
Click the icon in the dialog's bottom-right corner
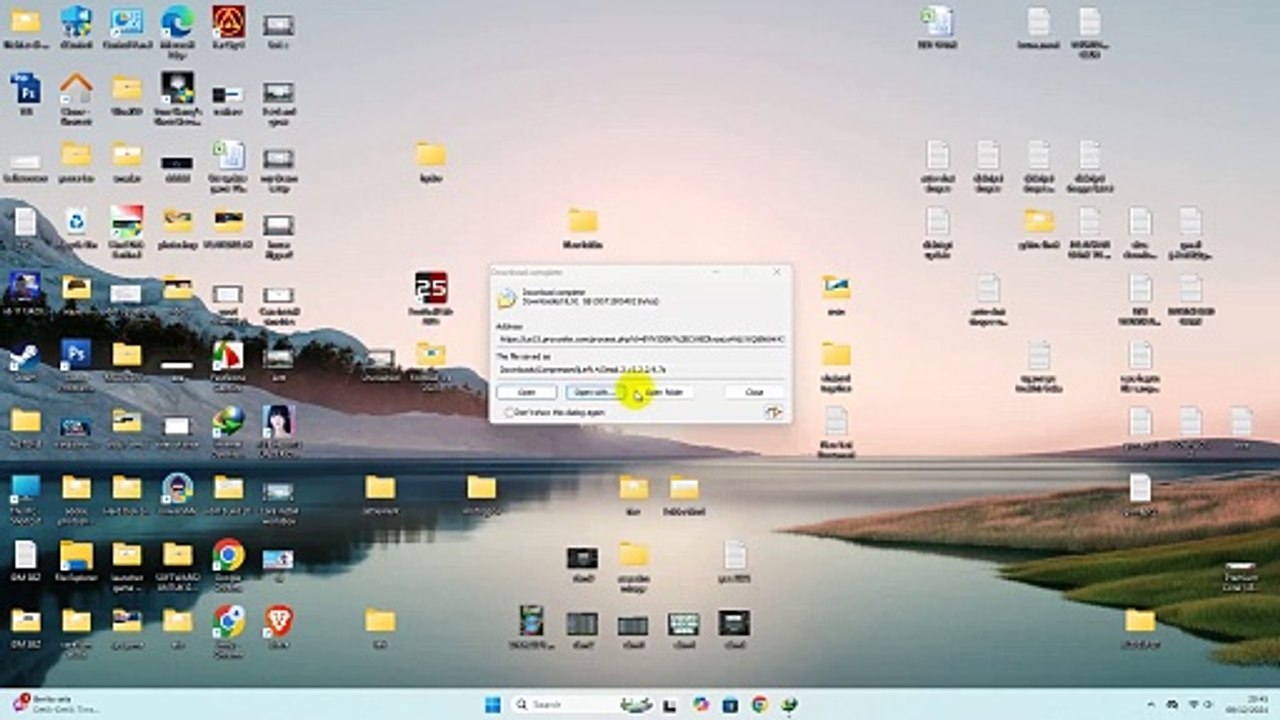pos(773,412)
